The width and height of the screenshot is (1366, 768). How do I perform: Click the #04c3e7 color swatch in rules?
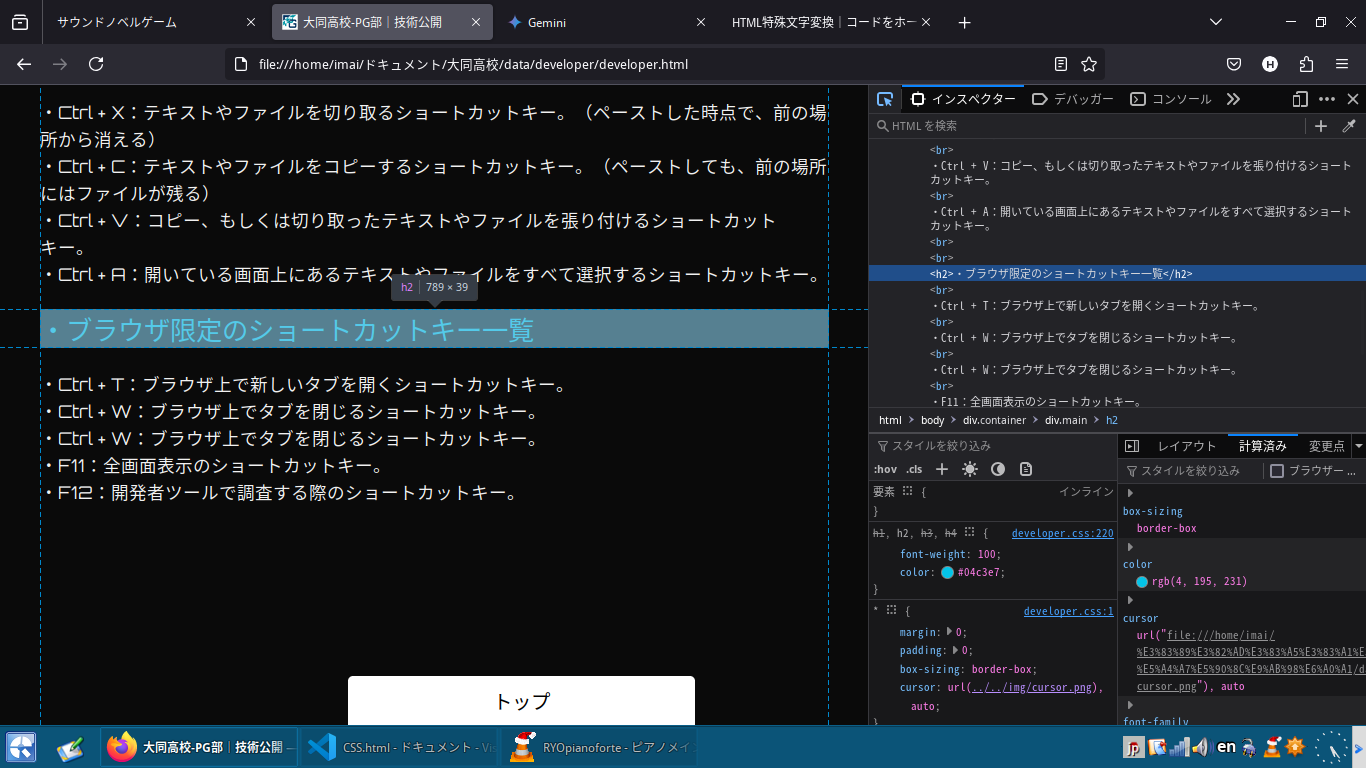[947, 573]
